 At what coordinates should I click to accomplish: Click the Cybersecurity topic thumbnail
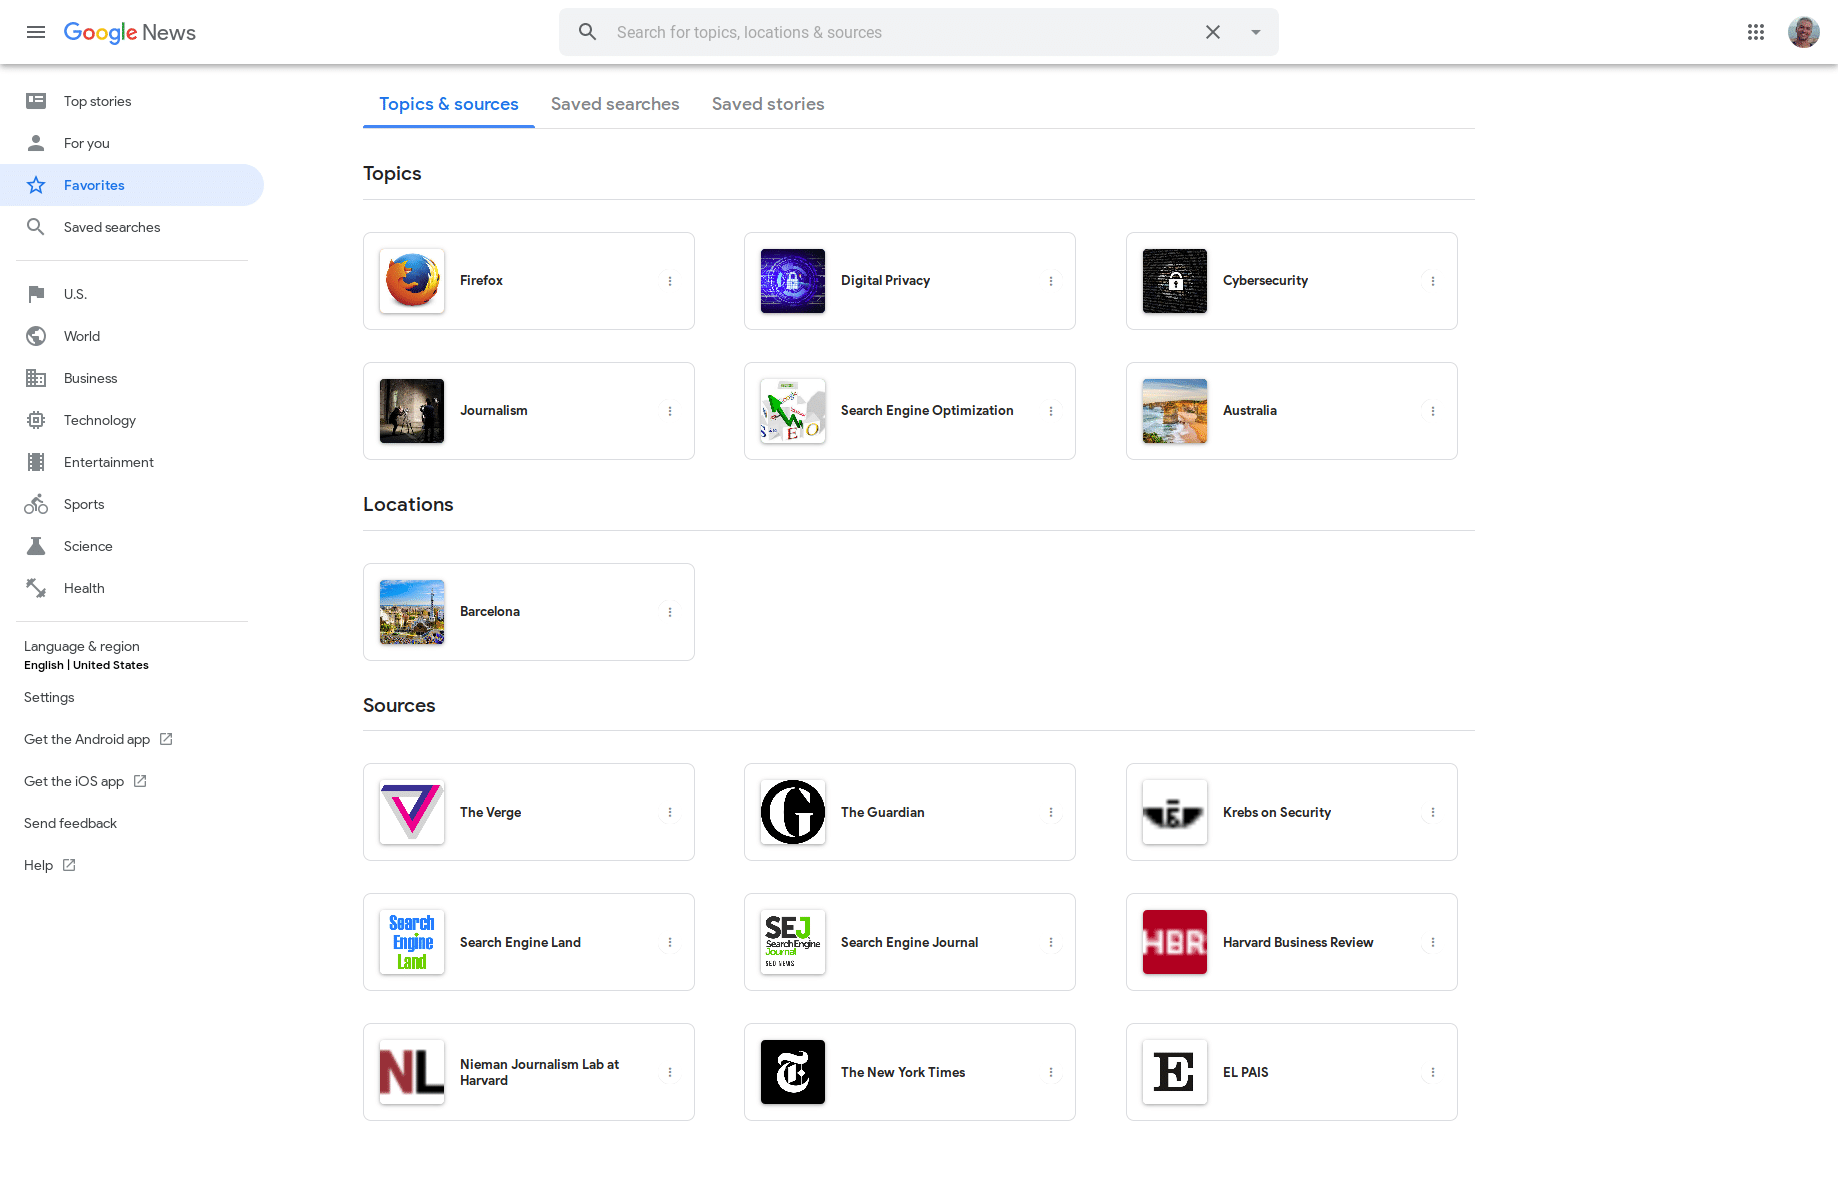(1174, 281)
